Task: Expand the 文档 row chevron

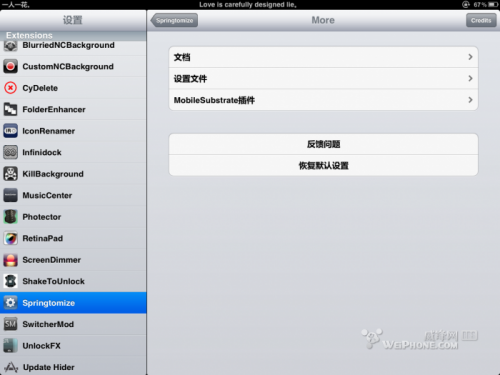Action: [x=470, y=57]
